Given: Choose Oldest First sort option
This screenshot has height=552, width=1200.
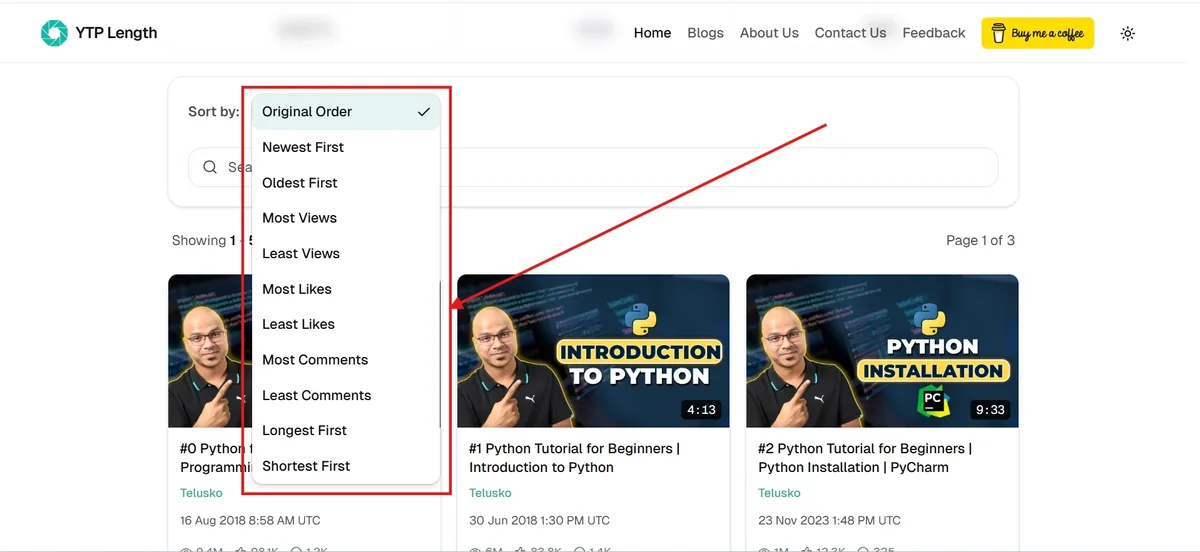Looking at the screenshot, I should [x=345, y=183].
